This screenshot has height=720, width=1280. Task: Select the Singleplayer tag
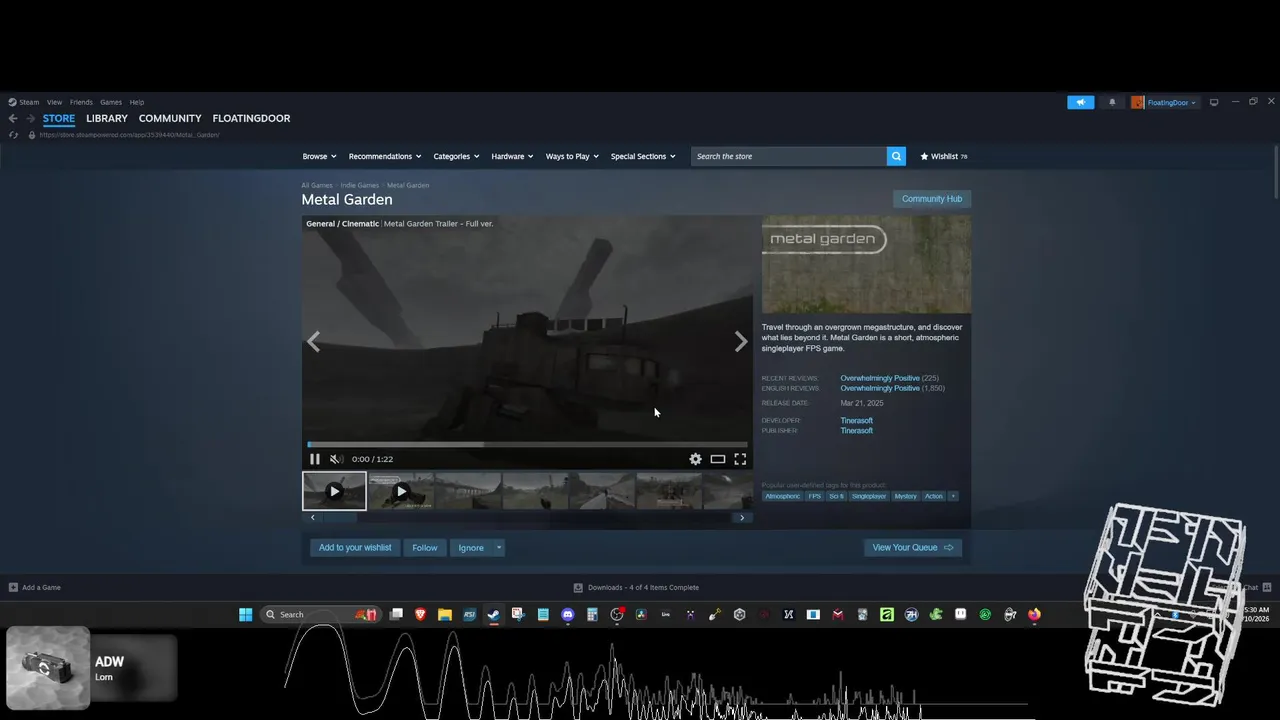tap(869, 496)
